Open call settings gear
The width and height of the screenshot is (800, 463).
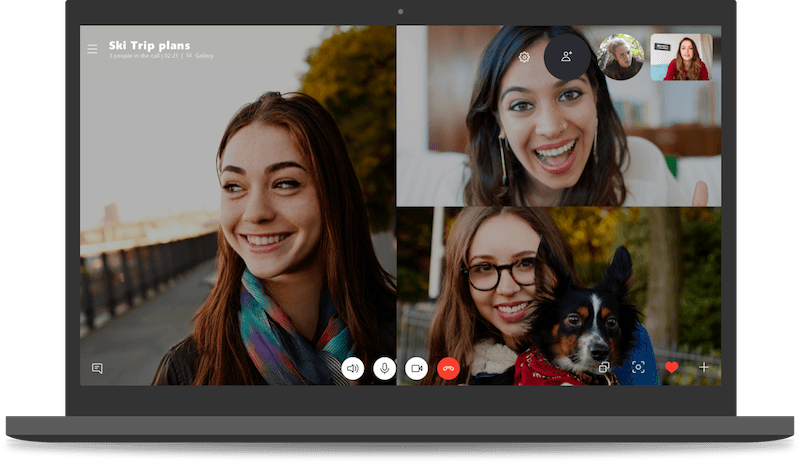524,57
